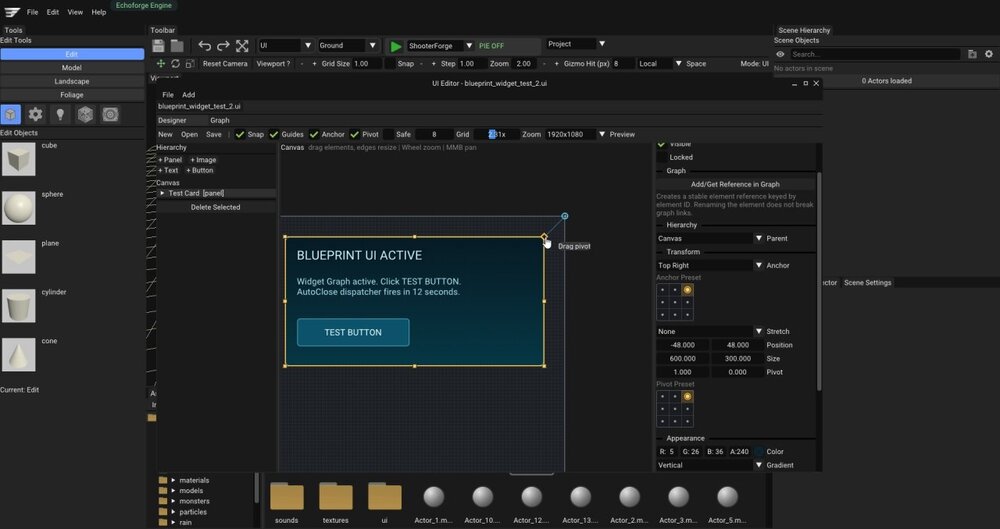Screen dimensions: 1000x529
Task: Open the Anchor dropdown showing Top Right
Action: [x=710, y=265]
